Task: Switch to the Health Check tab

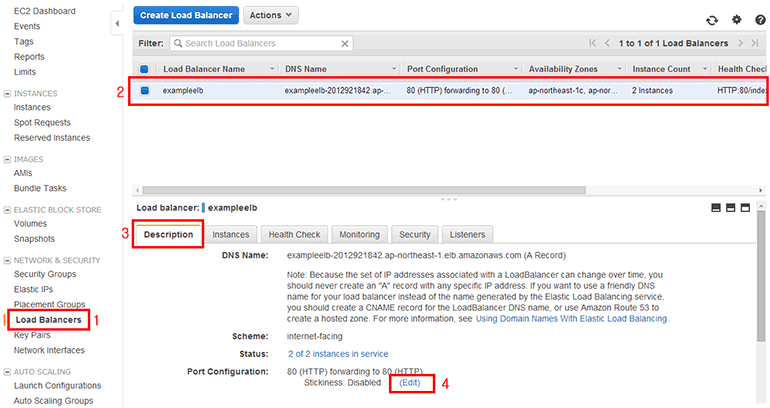Action: point(294,234)
